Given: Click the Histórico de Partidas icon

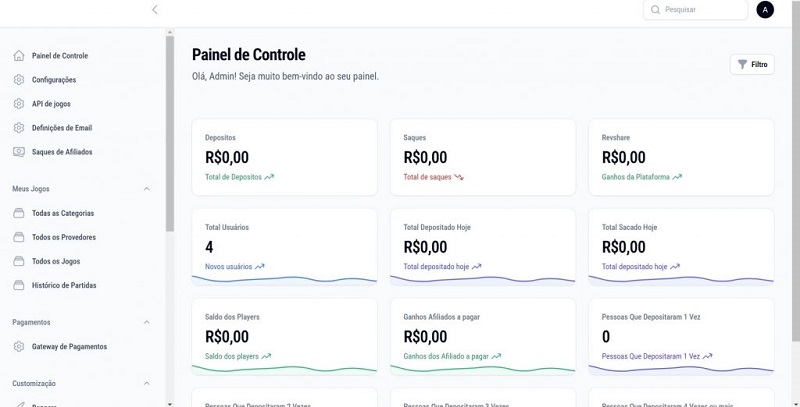Looking at the screenshot, I should tap(19, 285).
